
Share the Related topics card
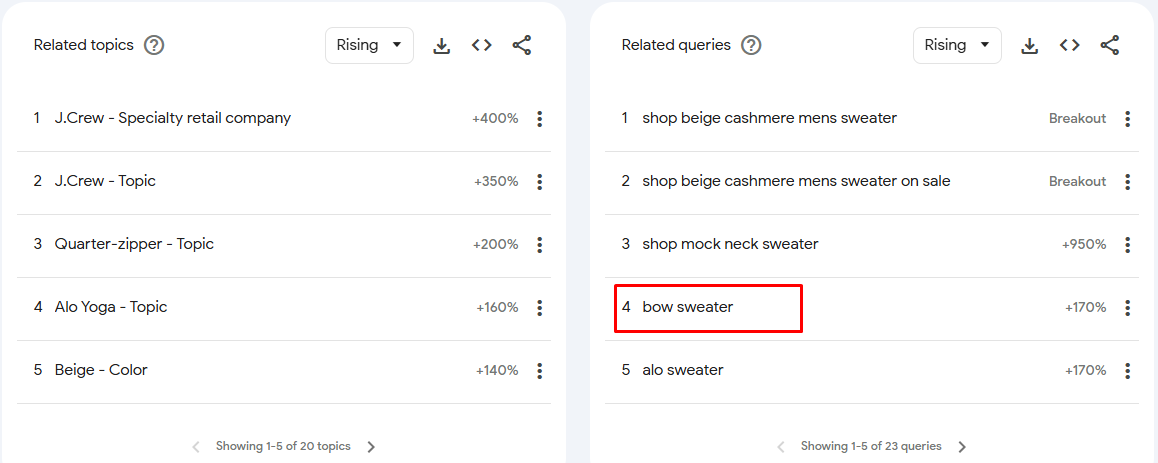[521, 46]
